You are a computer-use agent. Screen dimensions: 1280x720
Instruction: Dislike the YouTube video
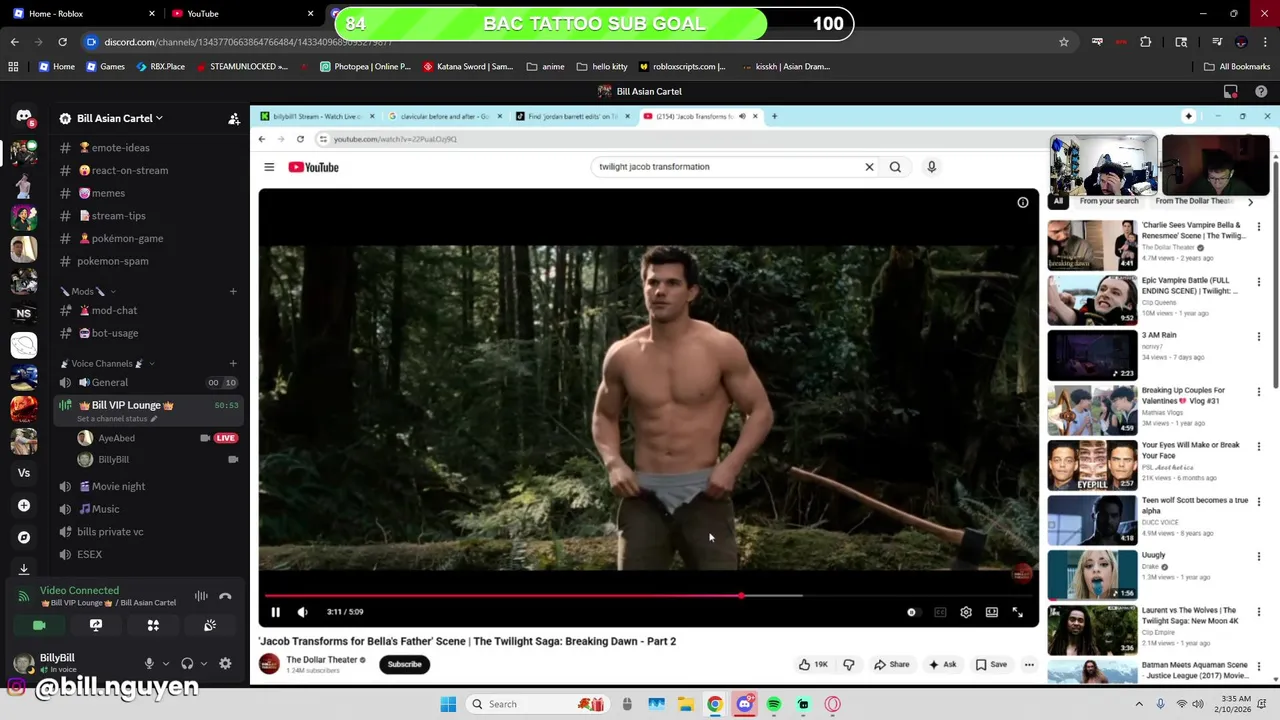849,664
